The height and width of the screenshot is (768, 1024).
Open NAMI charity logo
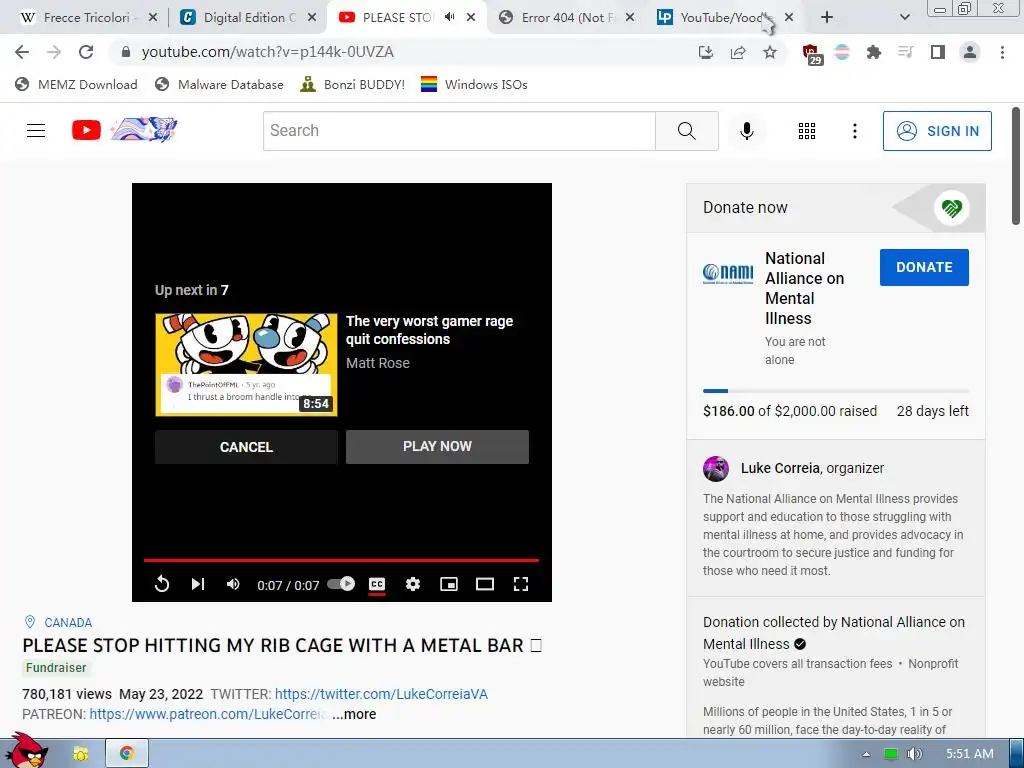[x=728, y=273]
